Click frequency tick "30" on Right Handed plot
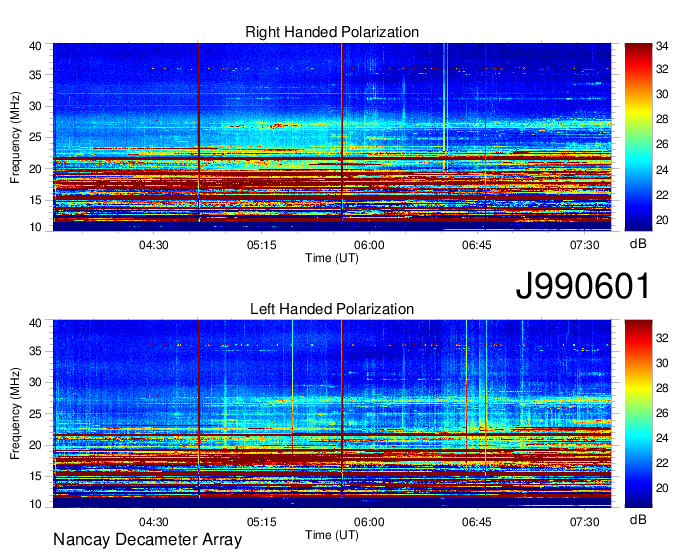The width and height of the screenshot is (680, 552). 36,106
